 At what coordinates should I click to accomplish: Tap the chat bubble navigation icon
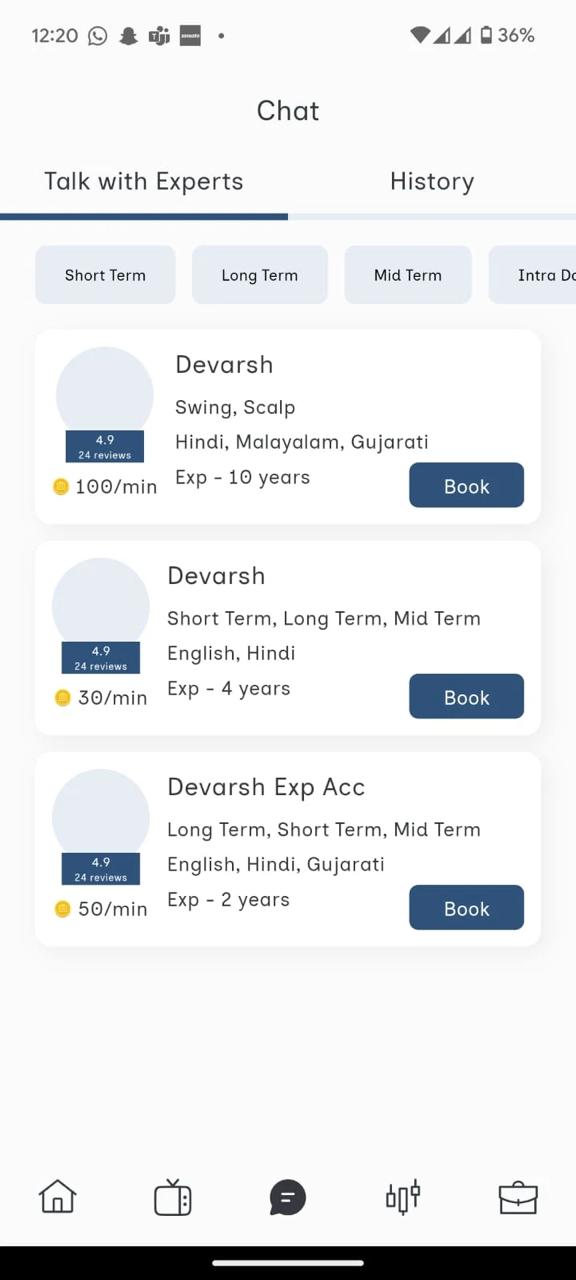pyautogui.click(x=287, y=1197)
